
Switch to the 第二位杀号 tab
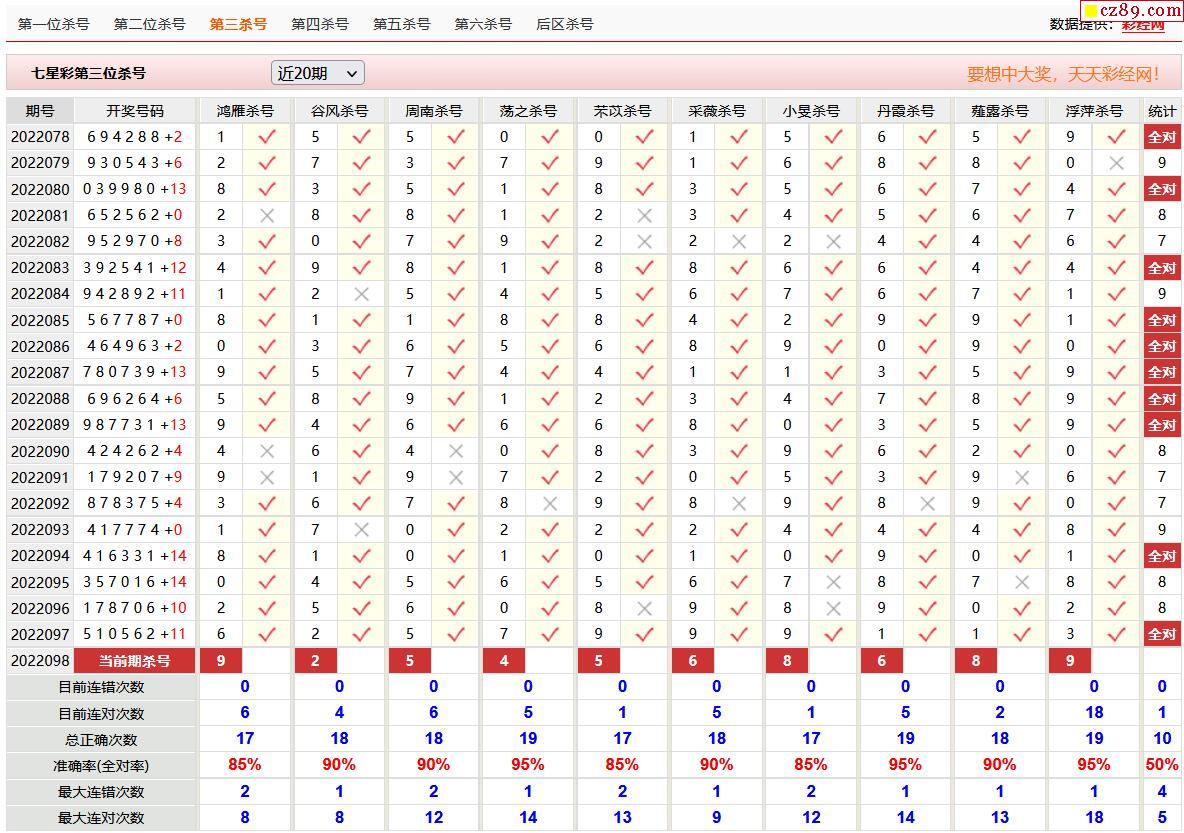(150, 24)
